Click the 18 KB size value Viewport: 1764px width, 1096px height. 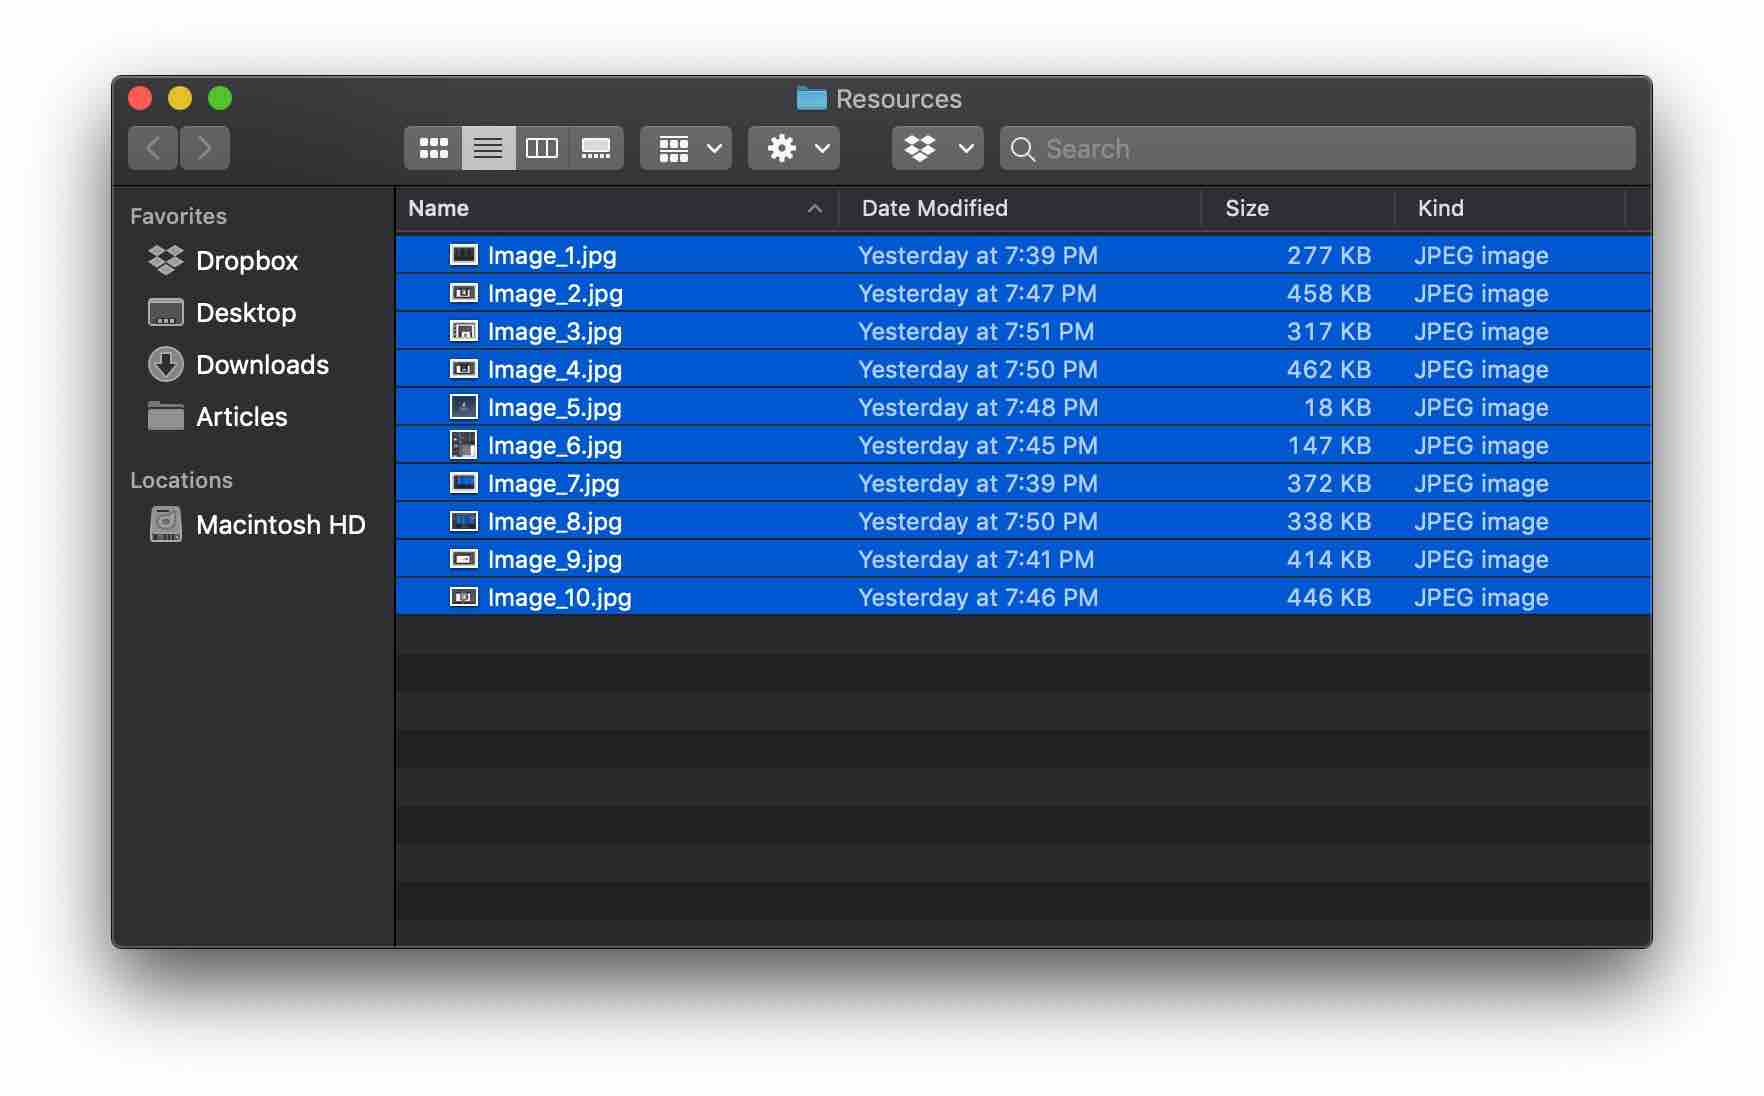[x=1337, y=407]
